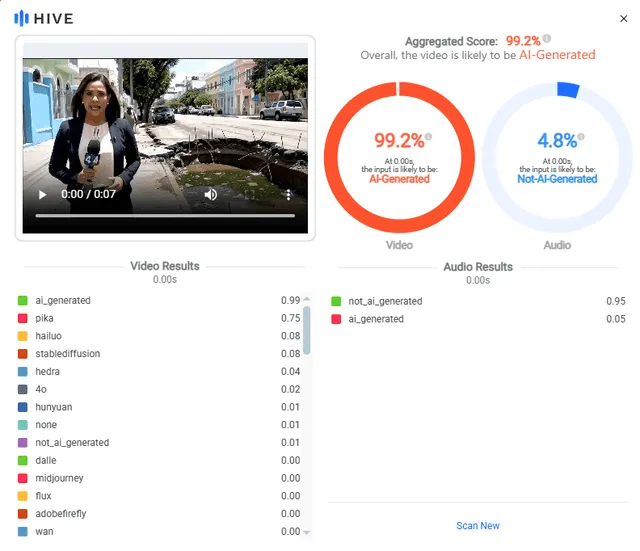Select the hailuo result label

point(49,336)
